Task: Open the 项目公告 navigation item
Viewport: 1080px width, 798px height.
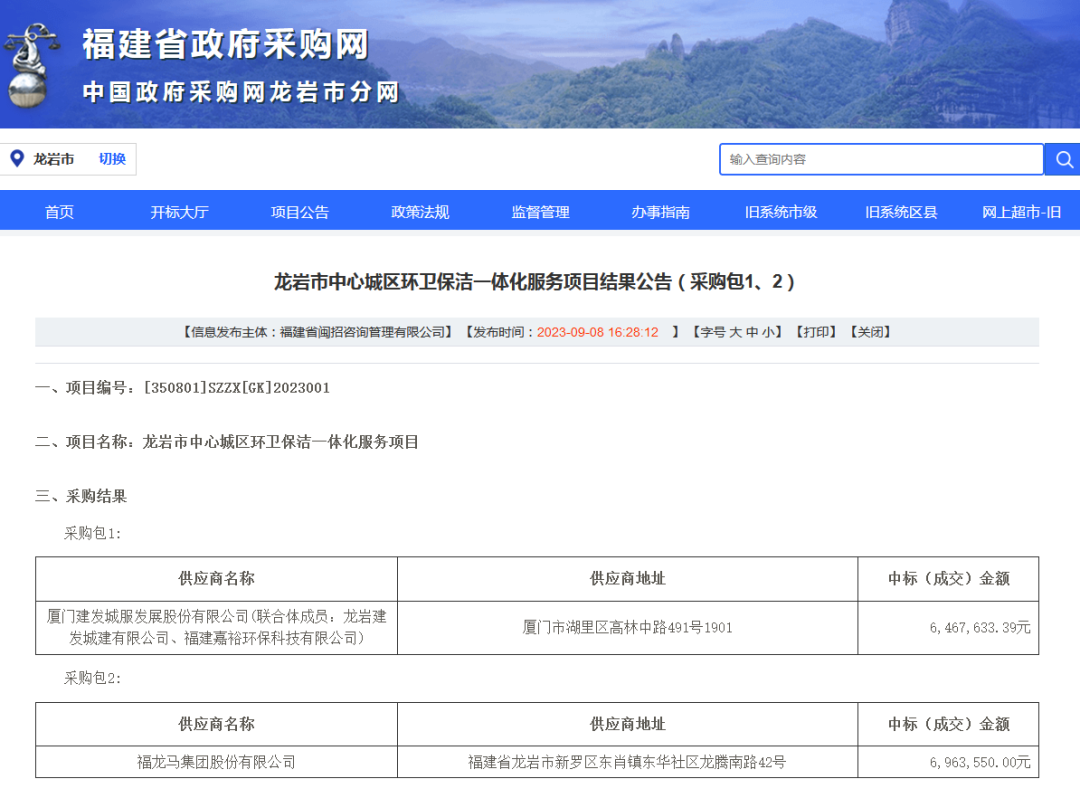Action: 300,212
